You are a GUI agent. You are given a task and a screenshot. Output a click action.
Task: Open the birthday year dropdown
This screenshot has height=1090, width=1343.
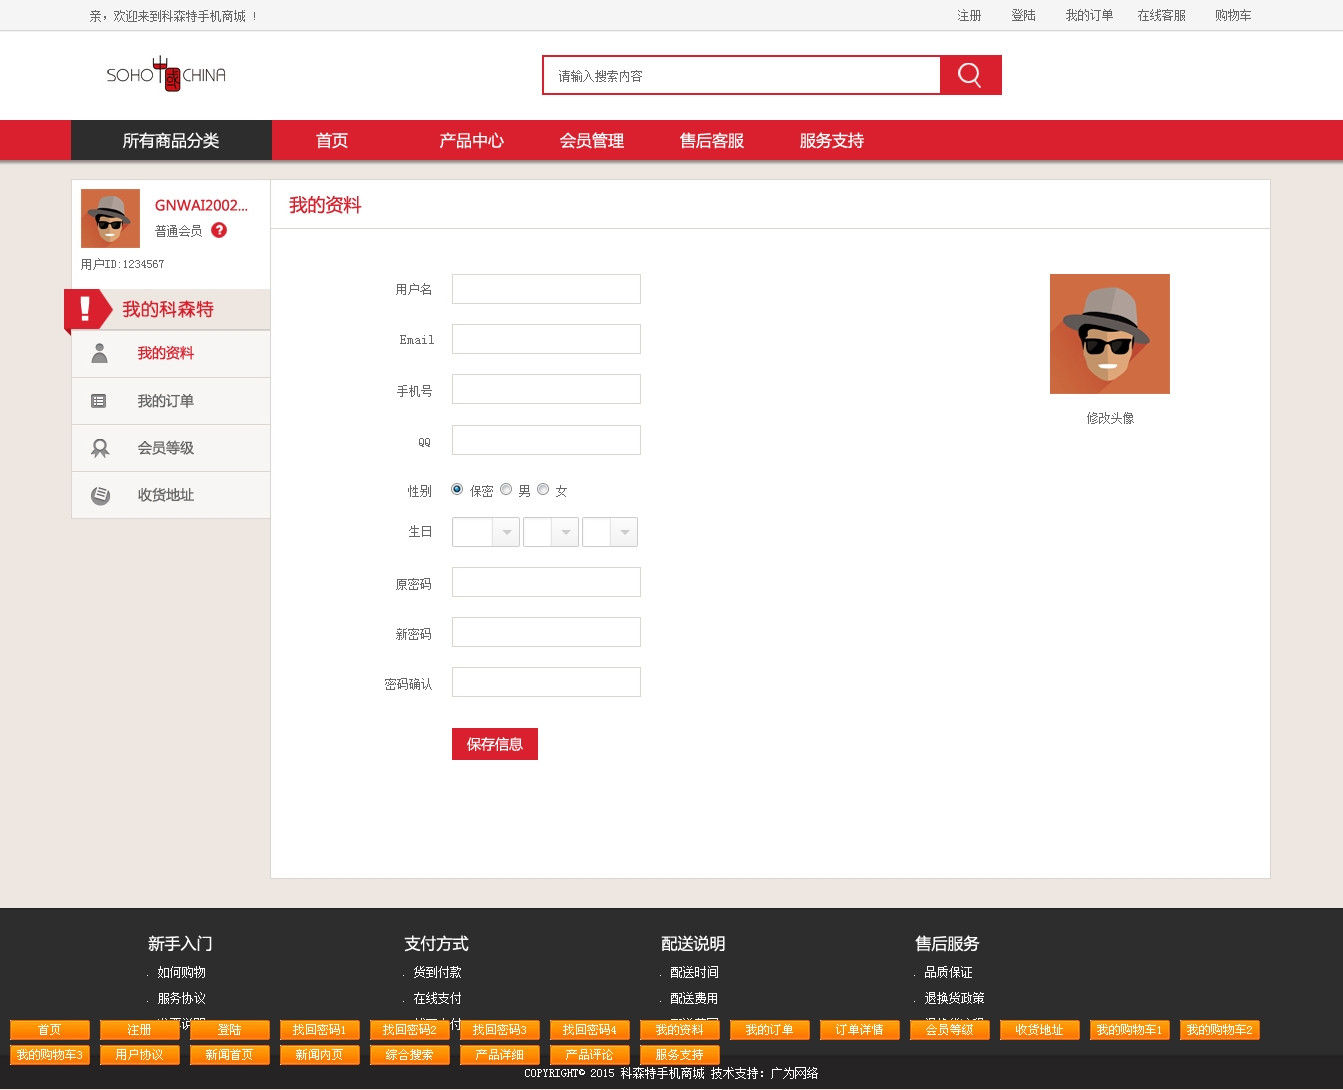[486, 532]
